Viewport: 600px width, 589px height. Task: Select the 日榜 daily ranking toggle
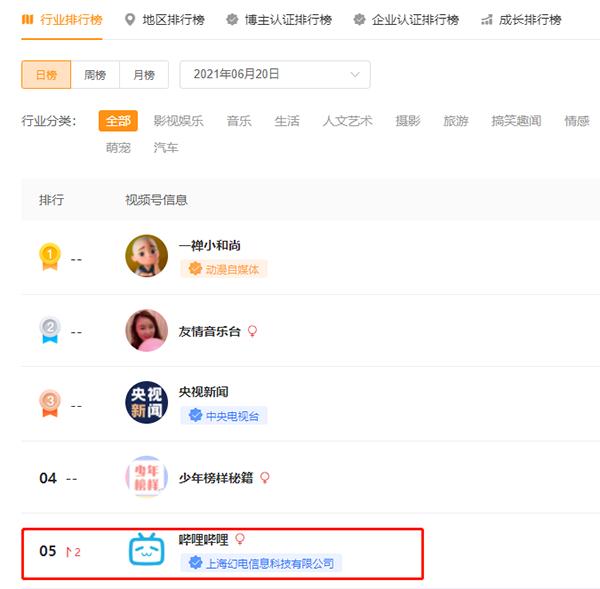pos(46,75)
